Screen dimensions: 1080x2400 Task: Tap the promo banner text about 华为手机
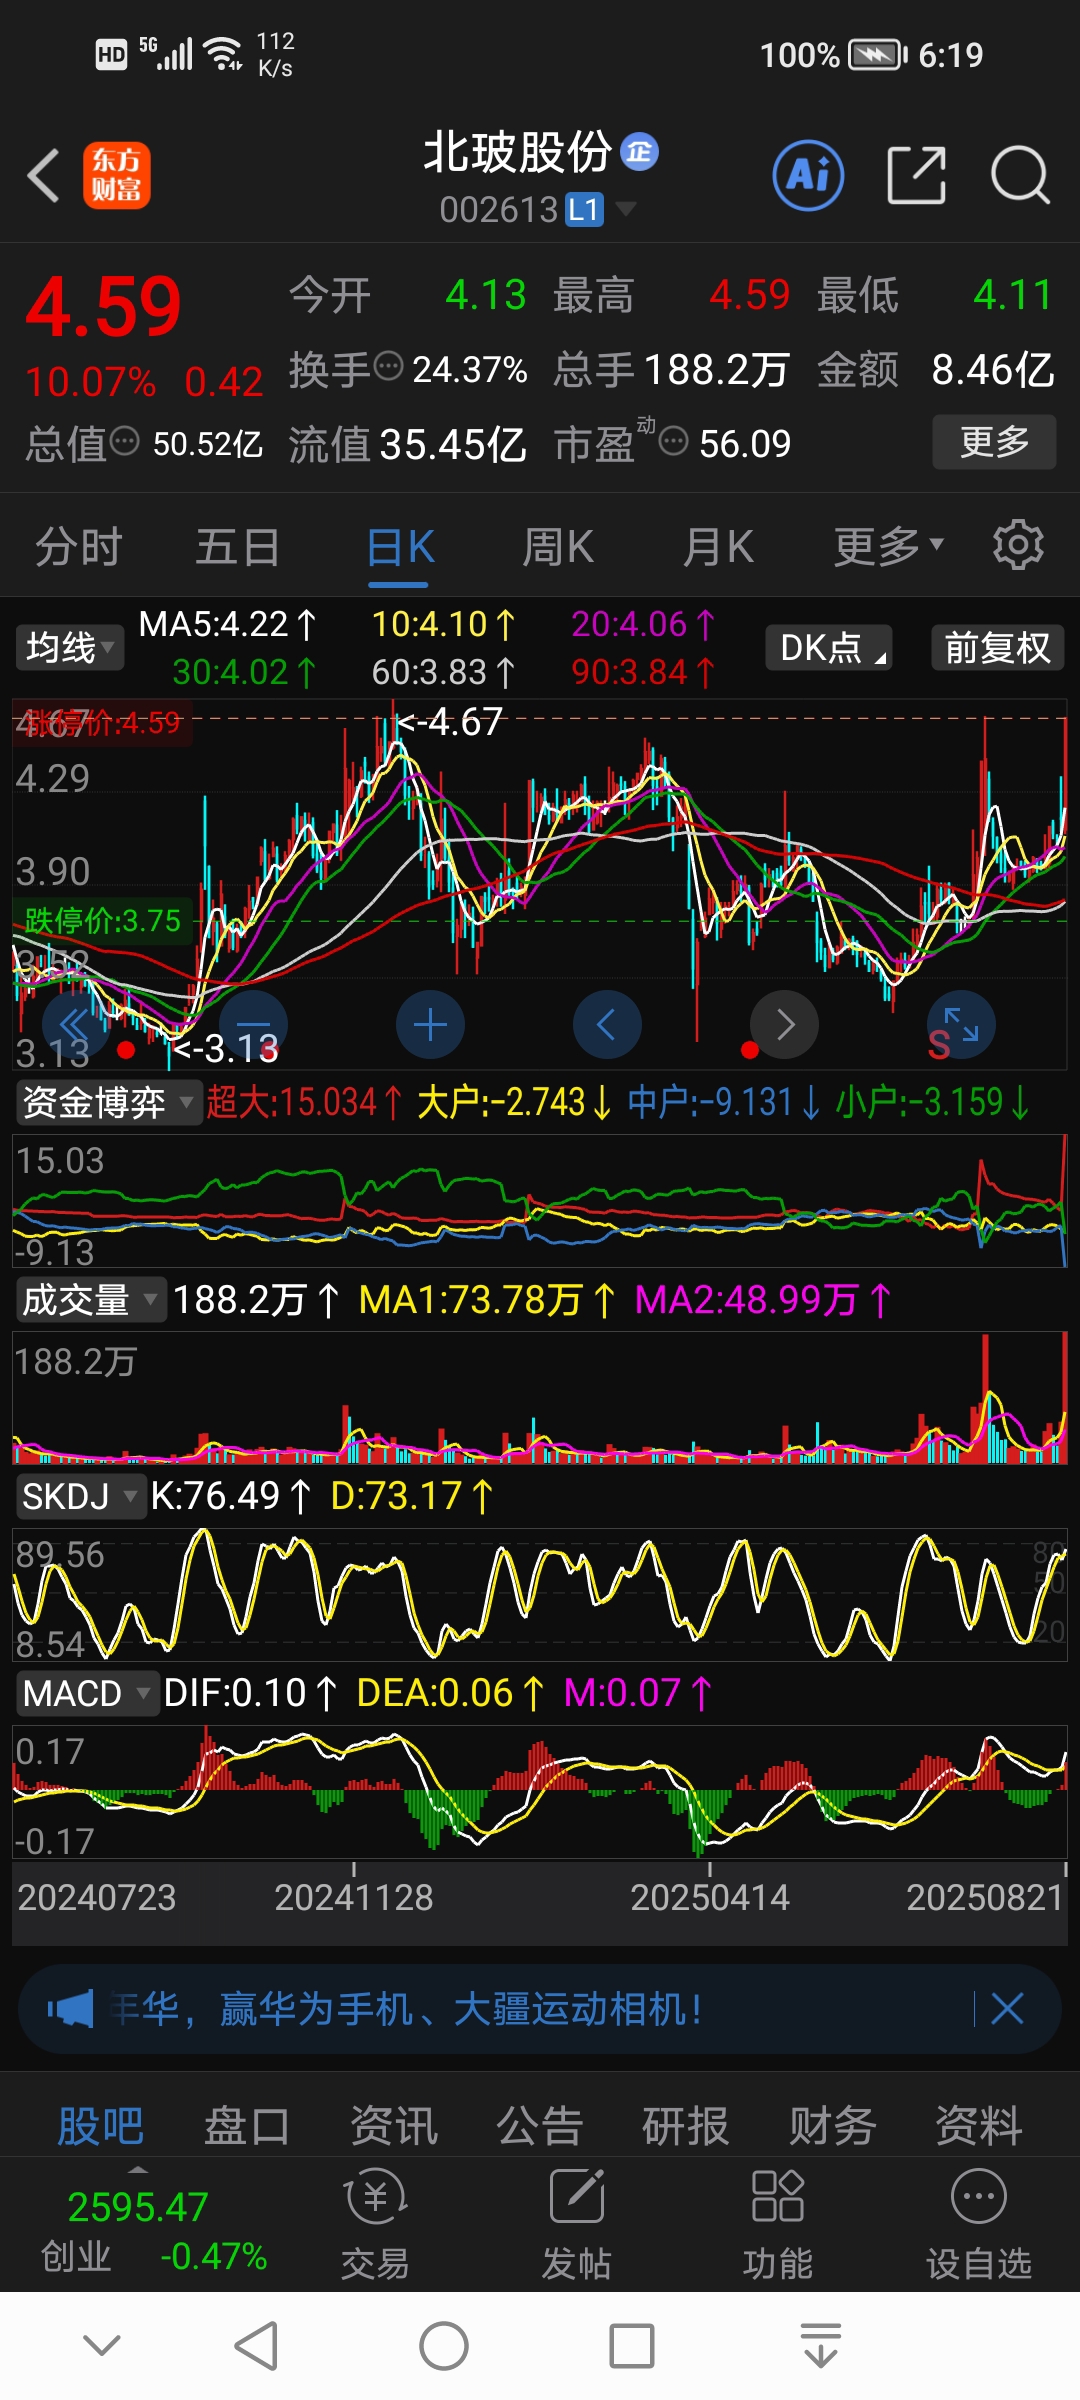[406, 2008]
